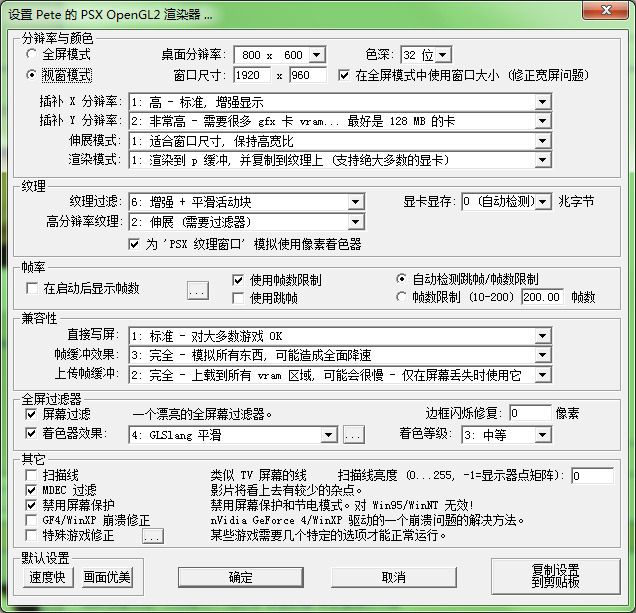Open the 帧缓冲效果 dropdown

[x=340, y=355]
